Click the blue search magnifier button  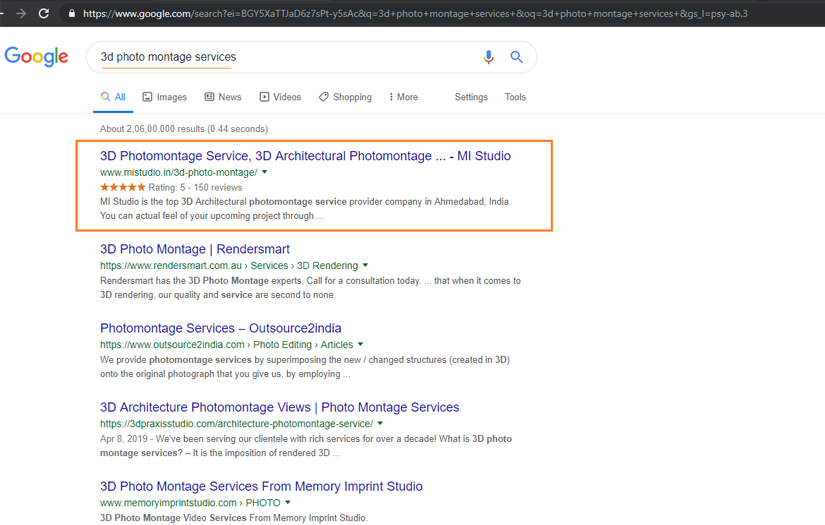click(x=517, y=57)
